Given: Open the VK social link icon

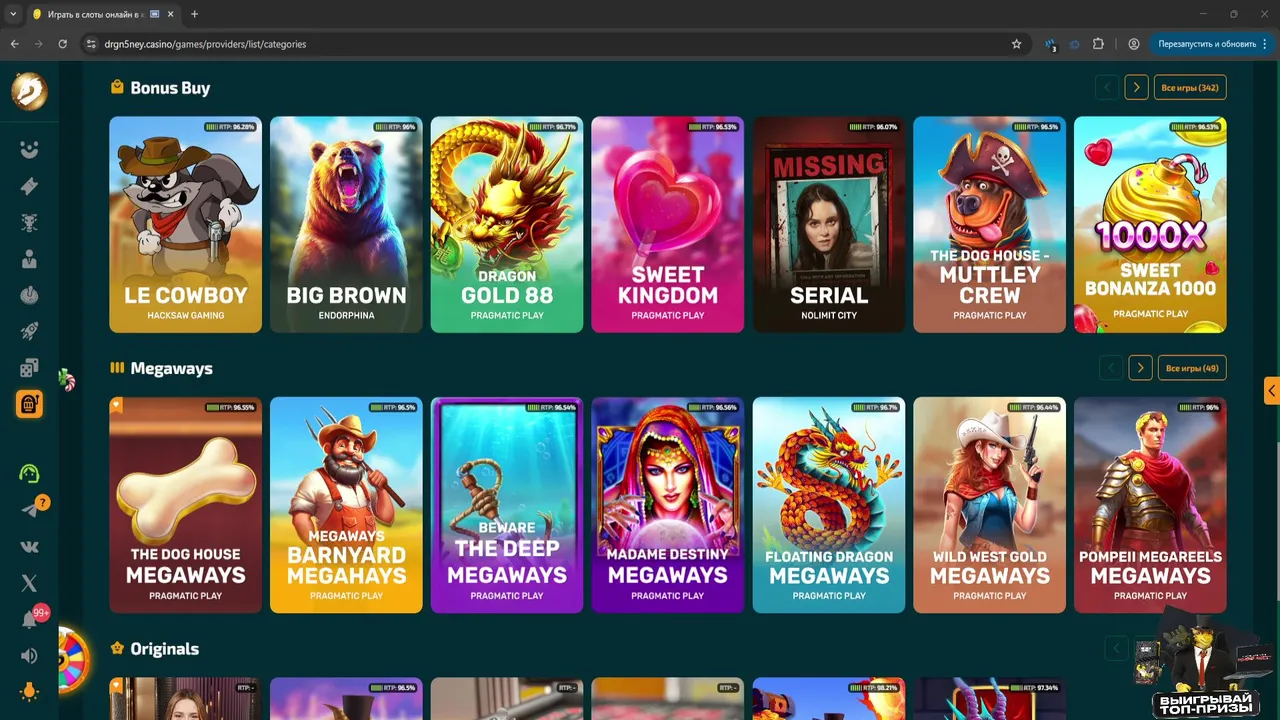Looking at the screenshot, I should pos(29,547).
